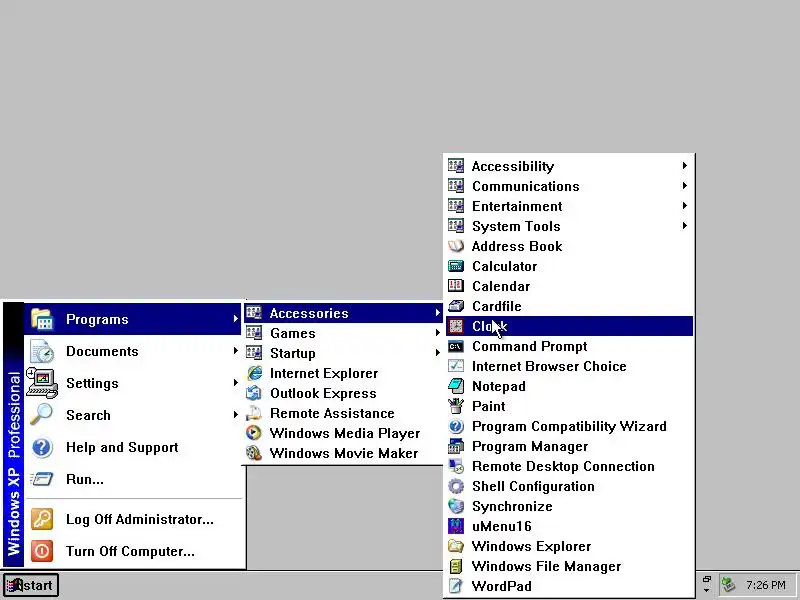
Task: Click the Notepad icon
Action: tap(456, 386)
